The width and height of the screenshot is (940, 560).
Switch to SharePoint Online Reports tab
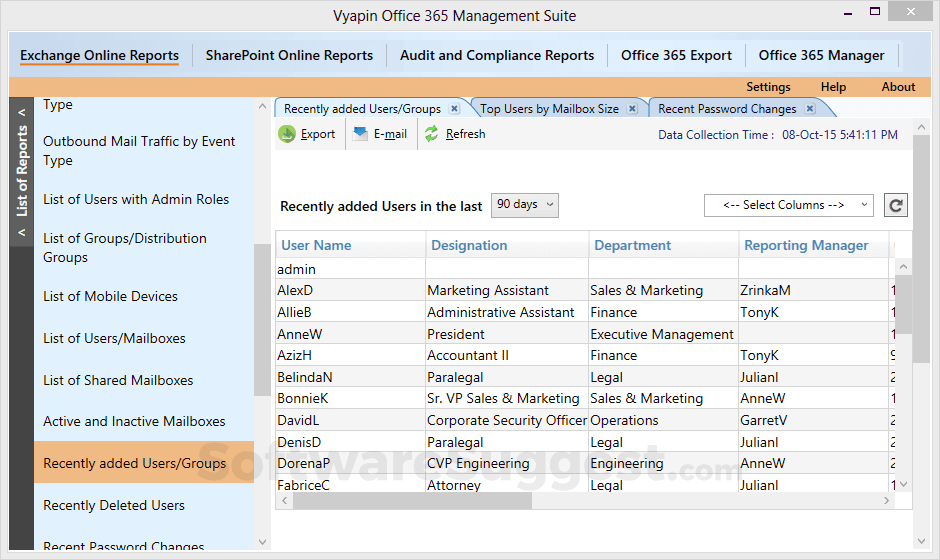click(x=289, y=56)
